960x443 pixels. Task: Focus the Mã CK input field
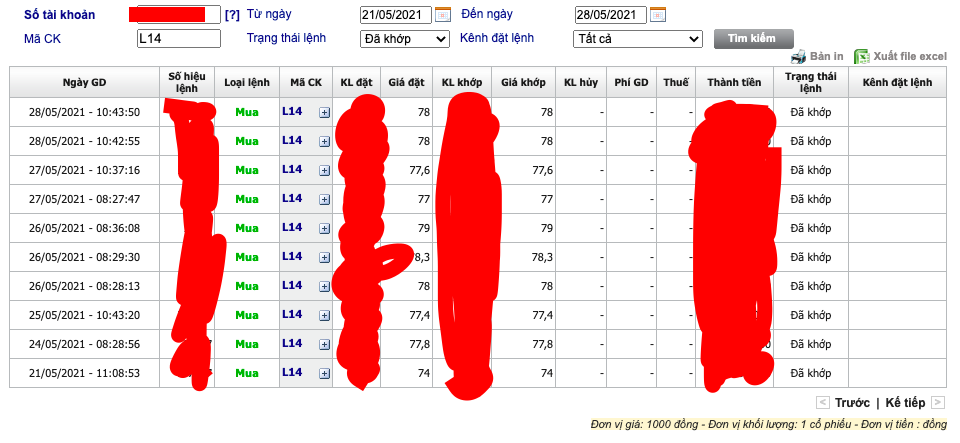click(x=178, y=39)
